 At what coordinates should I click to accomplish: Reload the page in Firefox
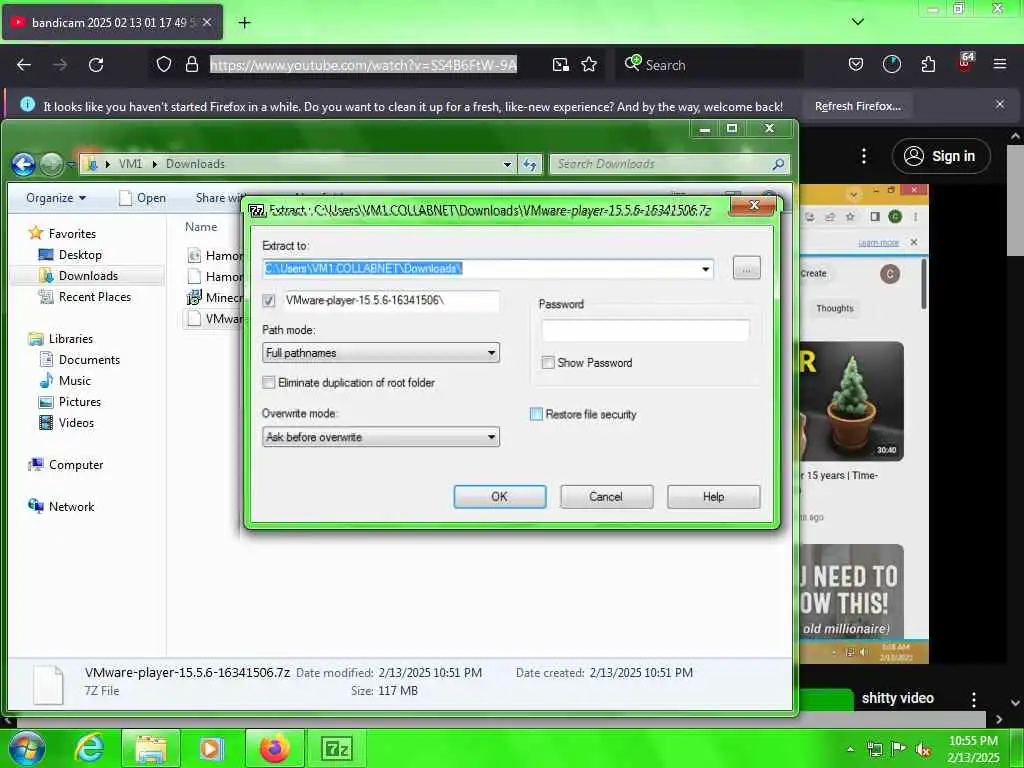tap(96, 65)
